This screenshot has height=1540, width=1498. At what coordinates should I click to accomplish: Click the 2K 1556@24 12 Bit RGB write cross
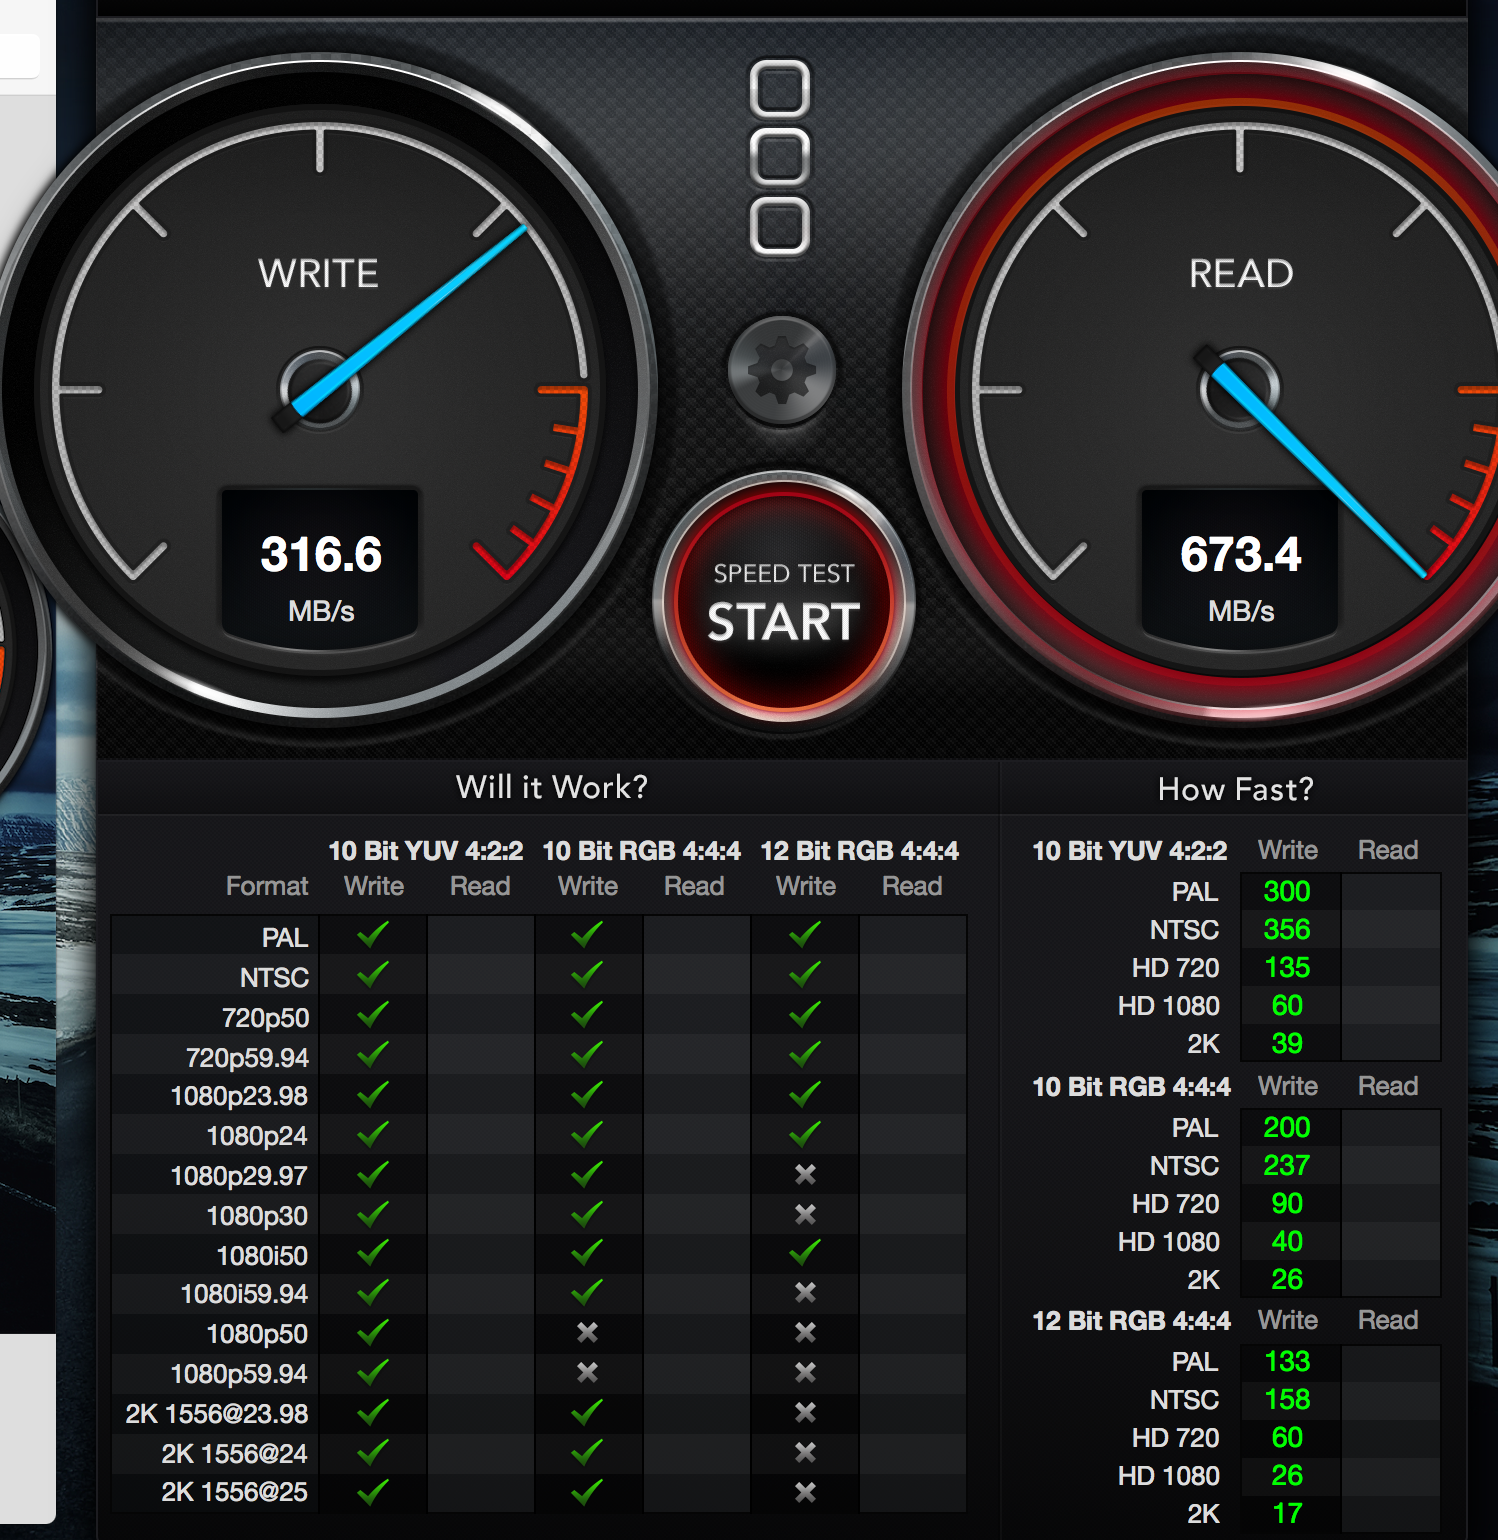805,1452
